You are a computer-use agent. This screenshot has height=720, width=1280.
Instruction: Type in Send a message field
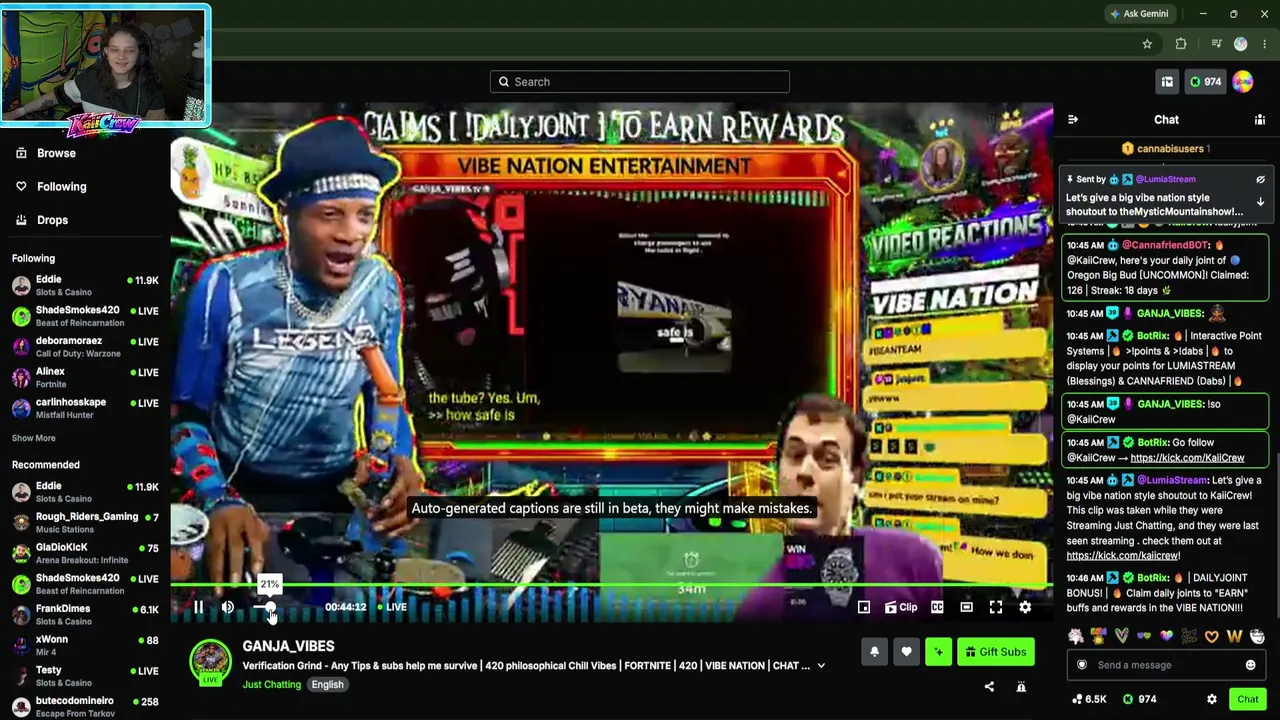coord(1166,665)
